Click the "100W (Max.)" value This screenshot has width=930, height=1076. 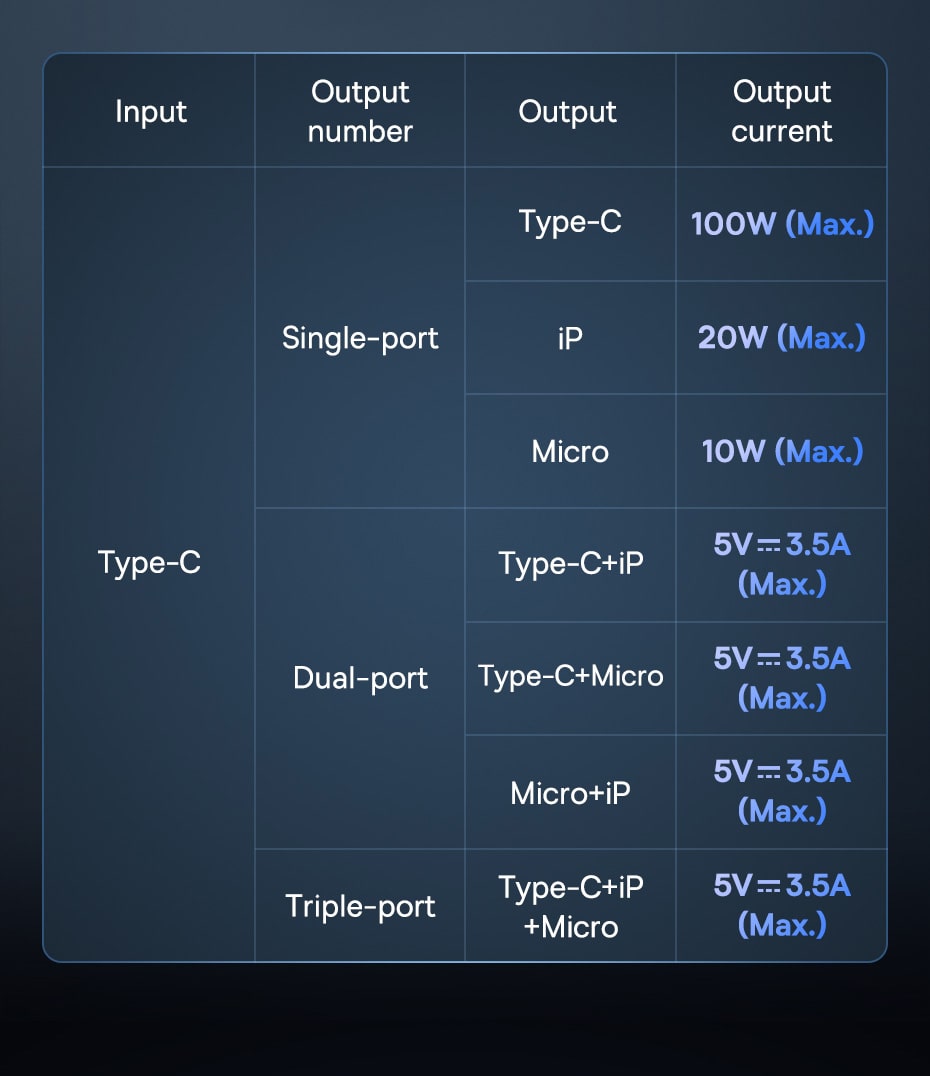[x=782, y=223]
